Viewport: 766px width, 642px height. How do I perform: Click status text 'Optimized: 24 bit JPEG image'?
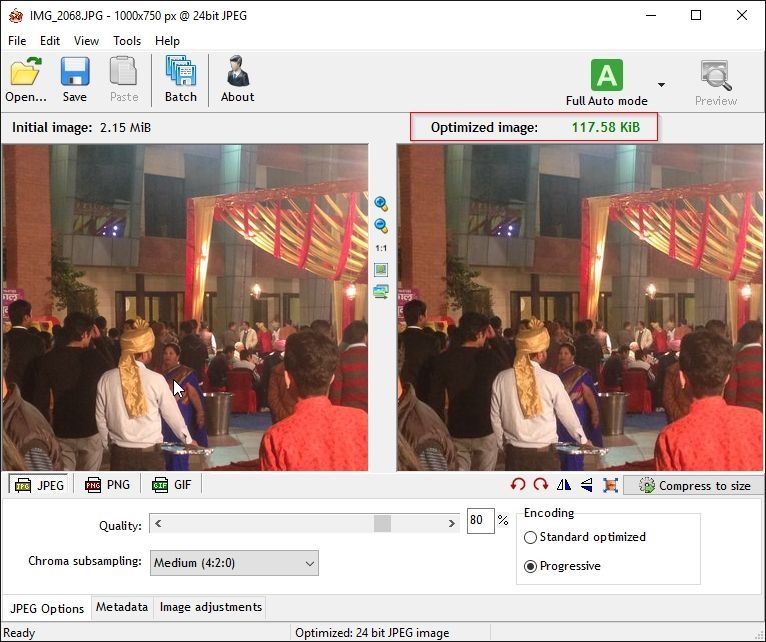pyautogui.click(x=372, y=633)
